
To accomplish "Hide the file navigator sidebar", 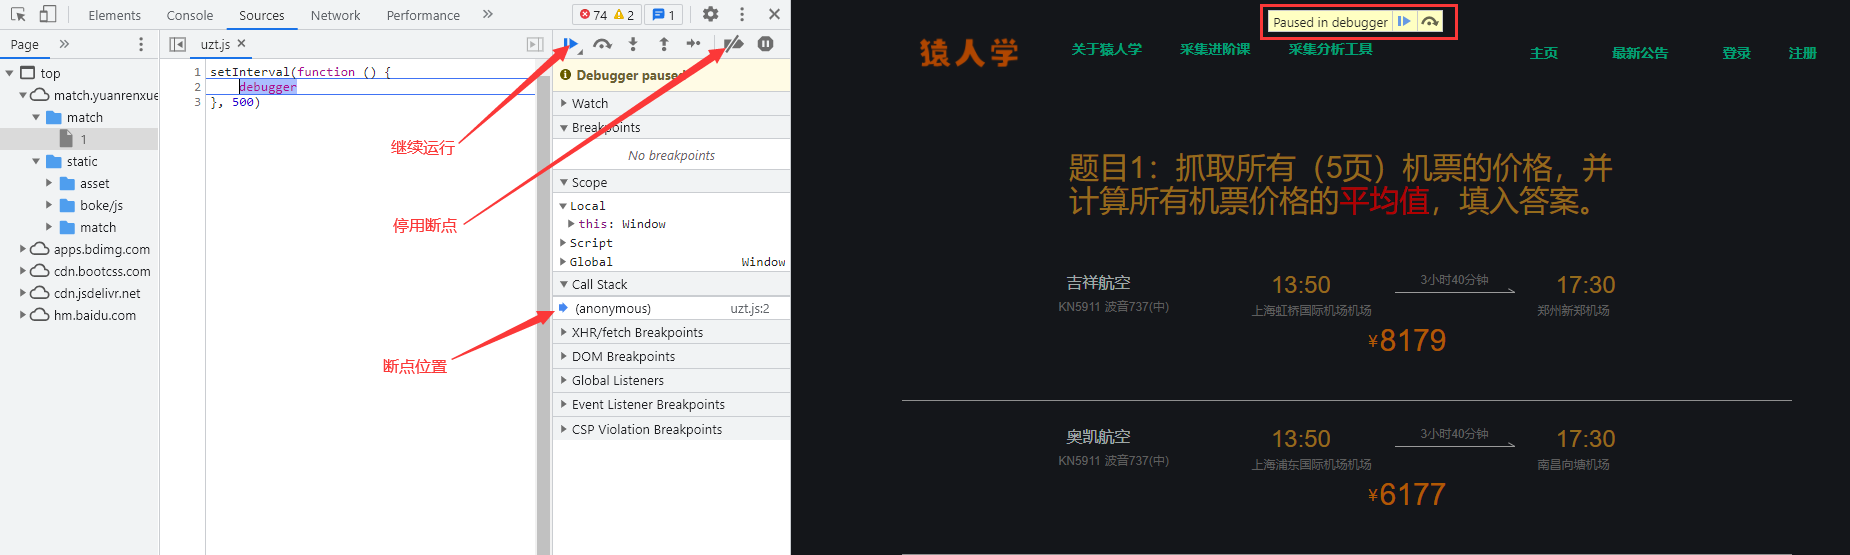I will pos(178,44).
